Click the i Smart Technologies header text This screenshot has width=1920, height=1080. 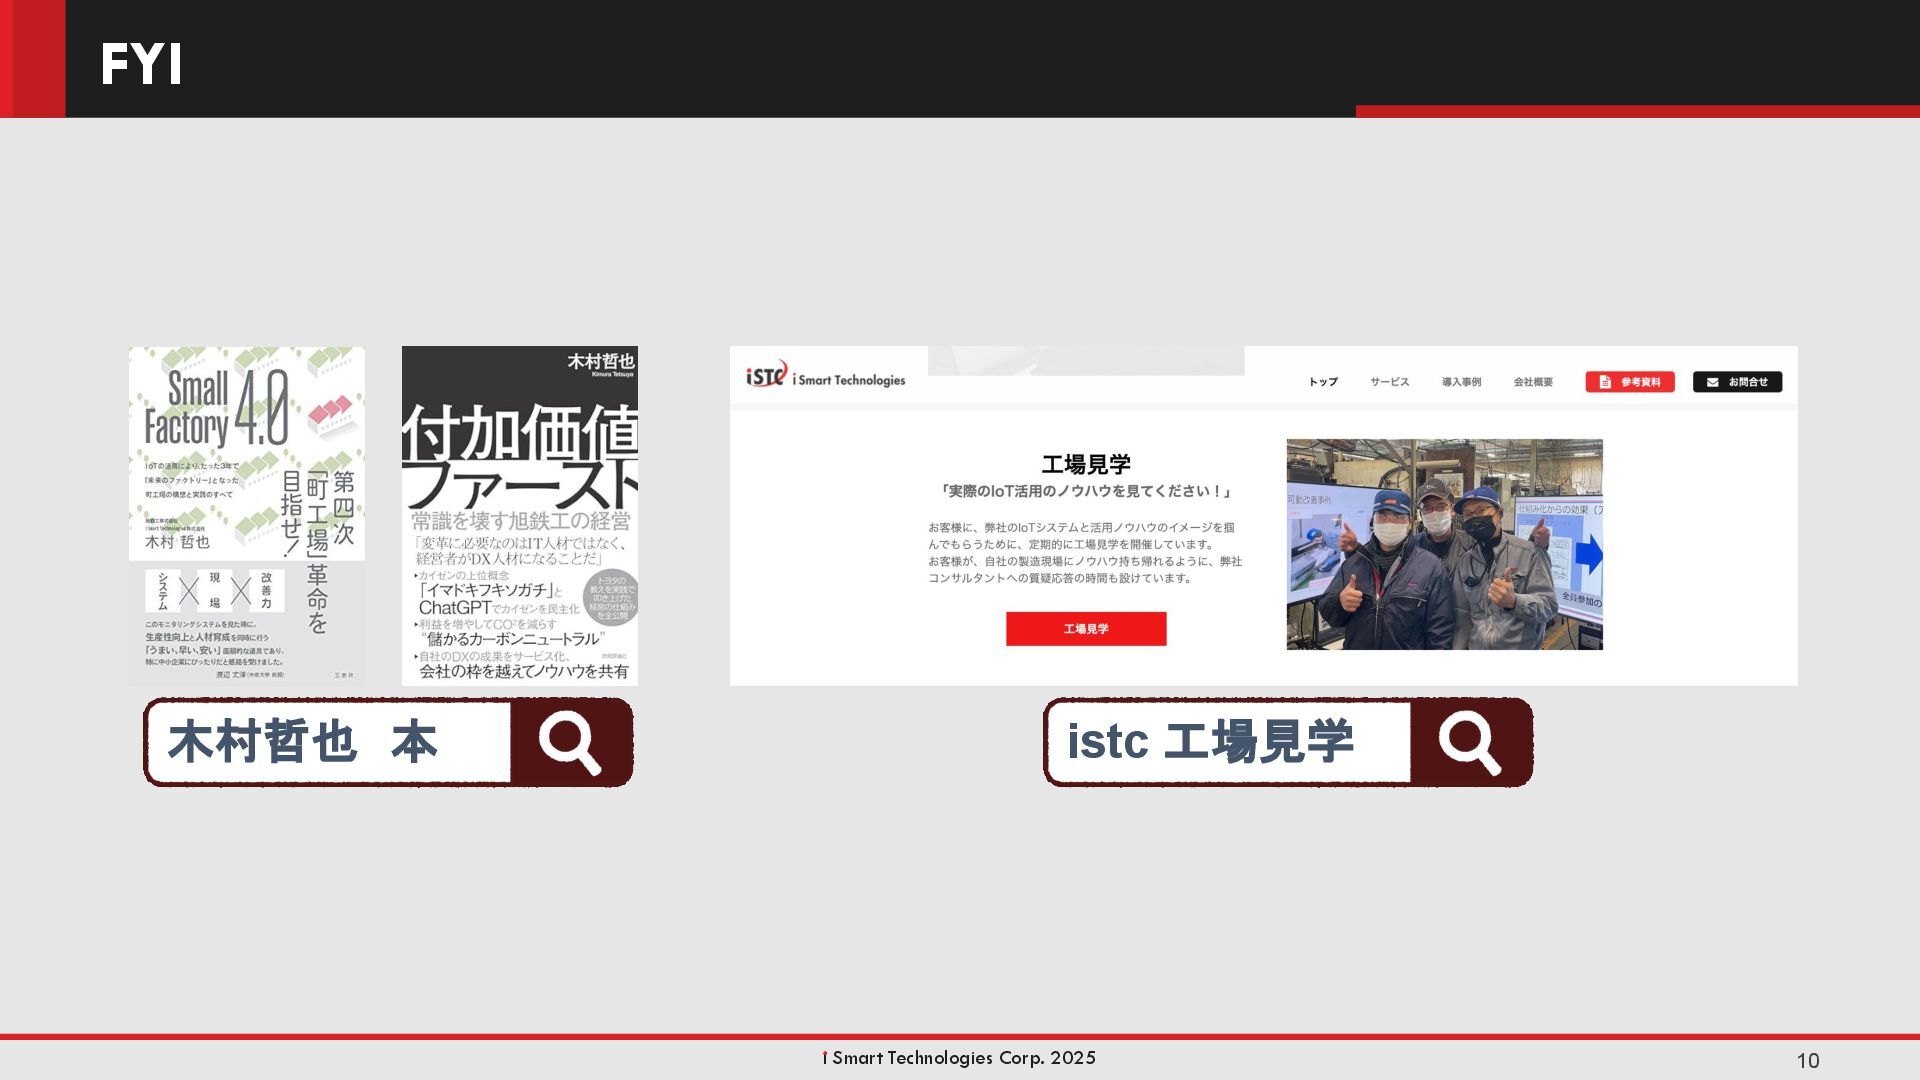tap(849, 380)
